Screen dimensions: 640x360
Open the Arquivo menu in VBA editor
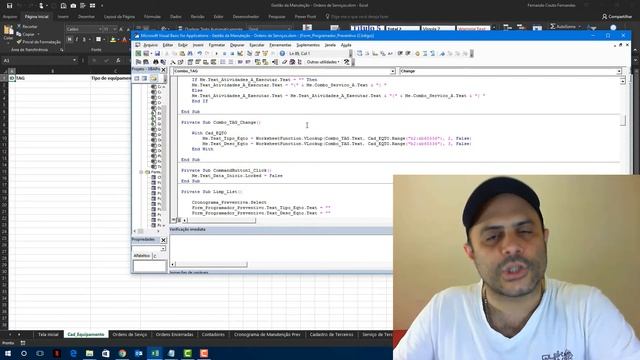click(150, 45)
